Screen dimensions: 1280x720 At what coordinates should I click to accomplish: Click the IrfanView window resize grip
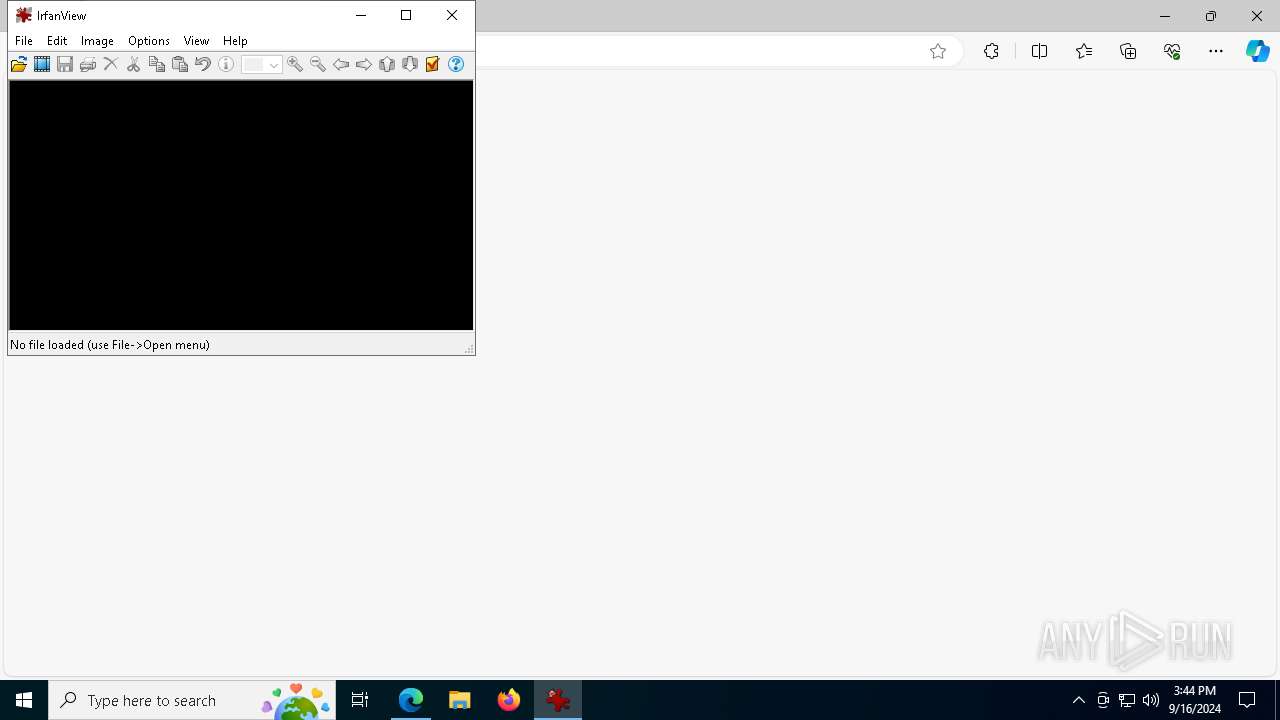468,348
